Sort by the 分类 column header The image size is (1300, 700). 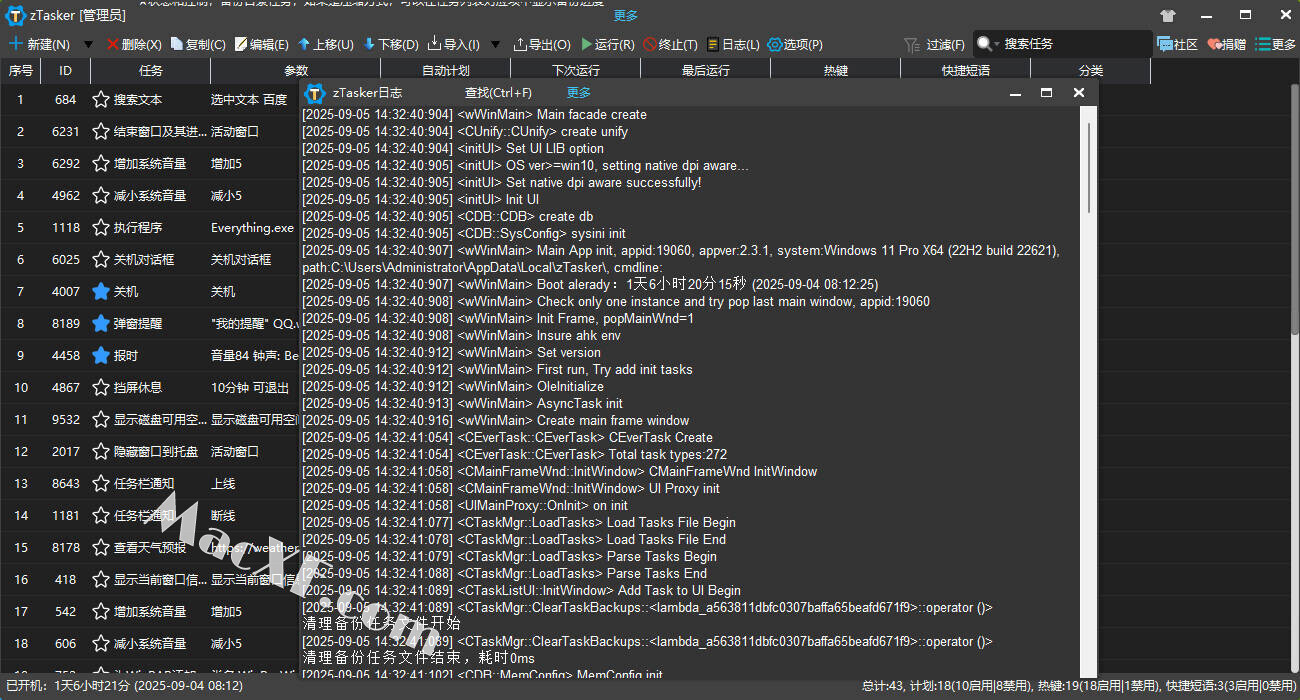(x=1091, y=71)
